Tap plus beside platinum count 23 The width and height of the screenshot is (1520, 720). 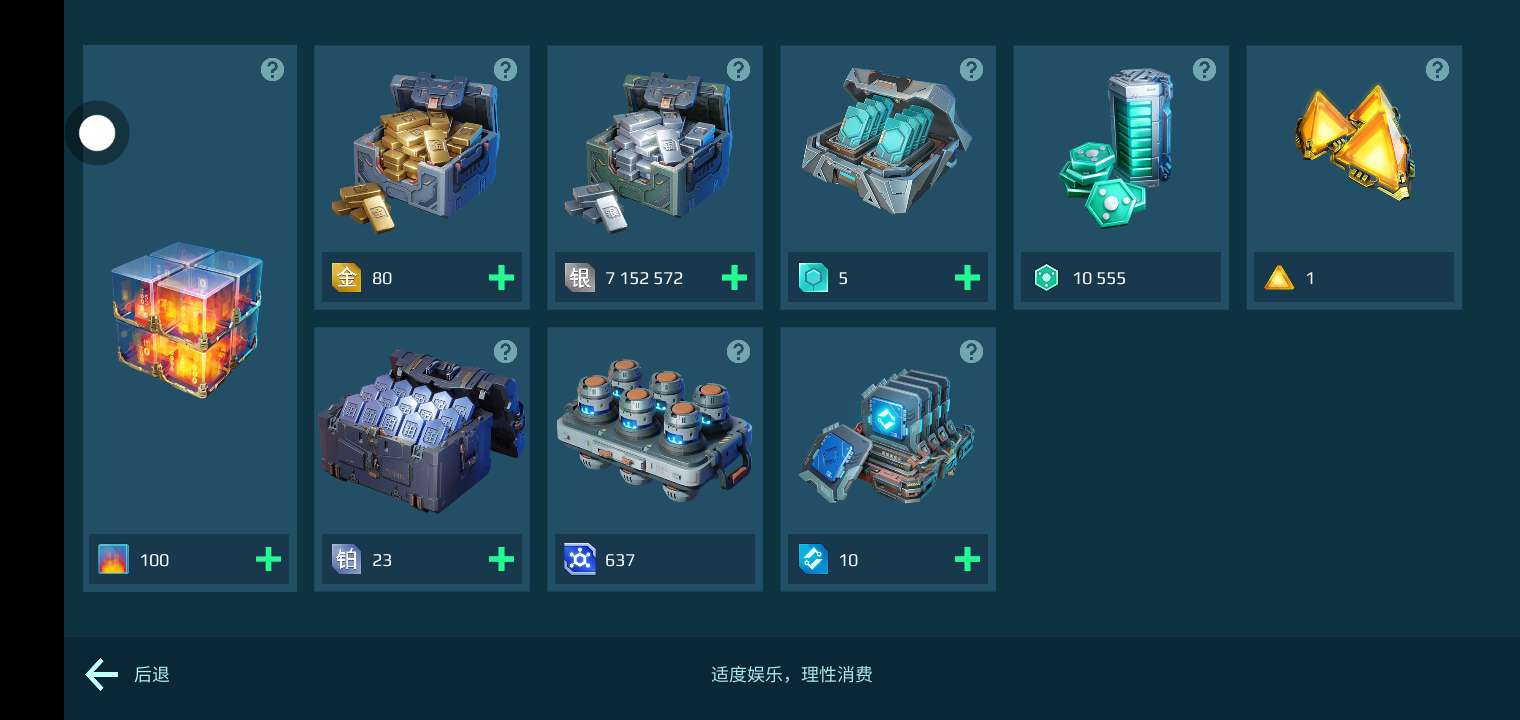[501, 560]
